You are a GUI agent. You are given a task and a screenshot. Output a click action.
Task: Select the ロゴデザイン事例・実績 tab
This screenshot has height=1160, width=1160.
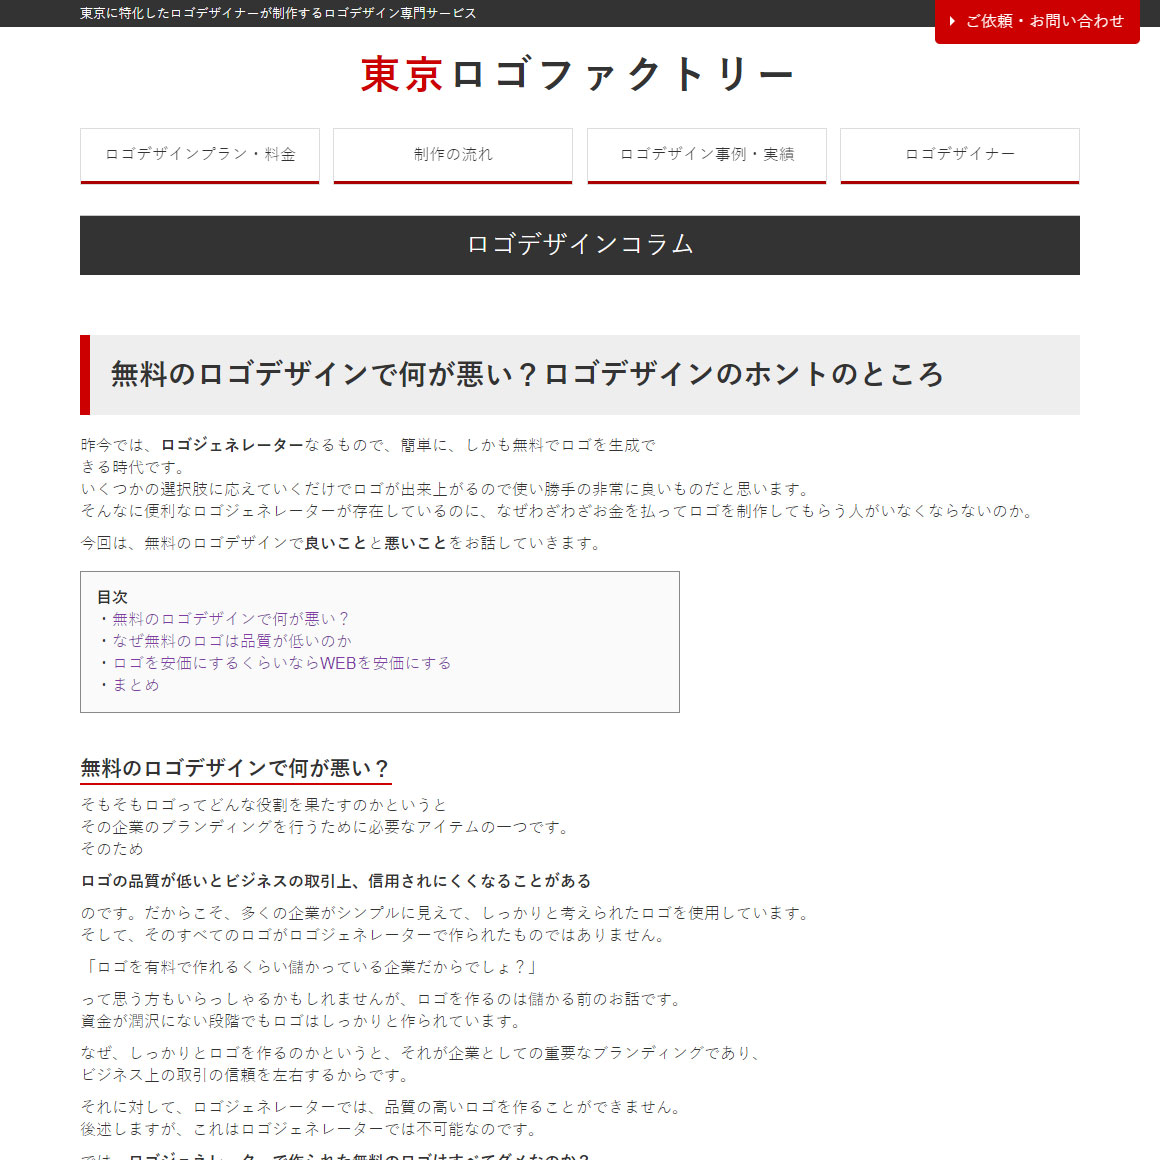(x=706, y=154)
